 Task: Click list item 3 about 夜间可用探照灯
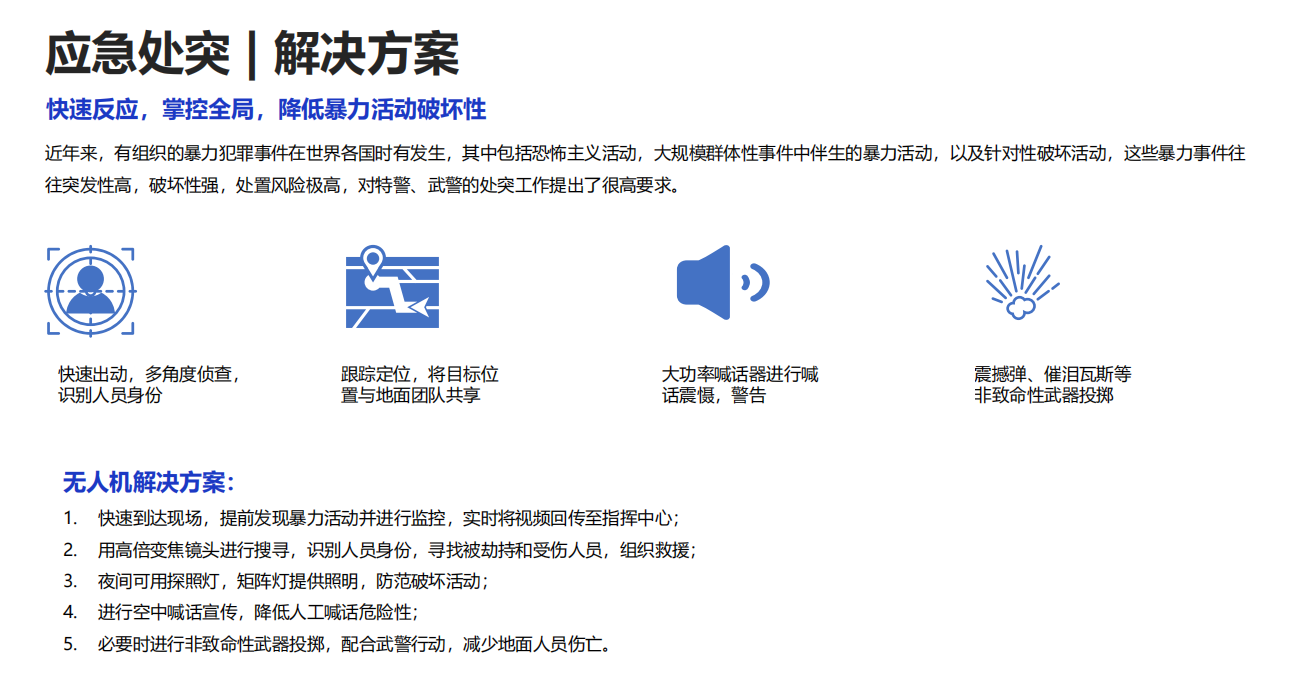270,579
